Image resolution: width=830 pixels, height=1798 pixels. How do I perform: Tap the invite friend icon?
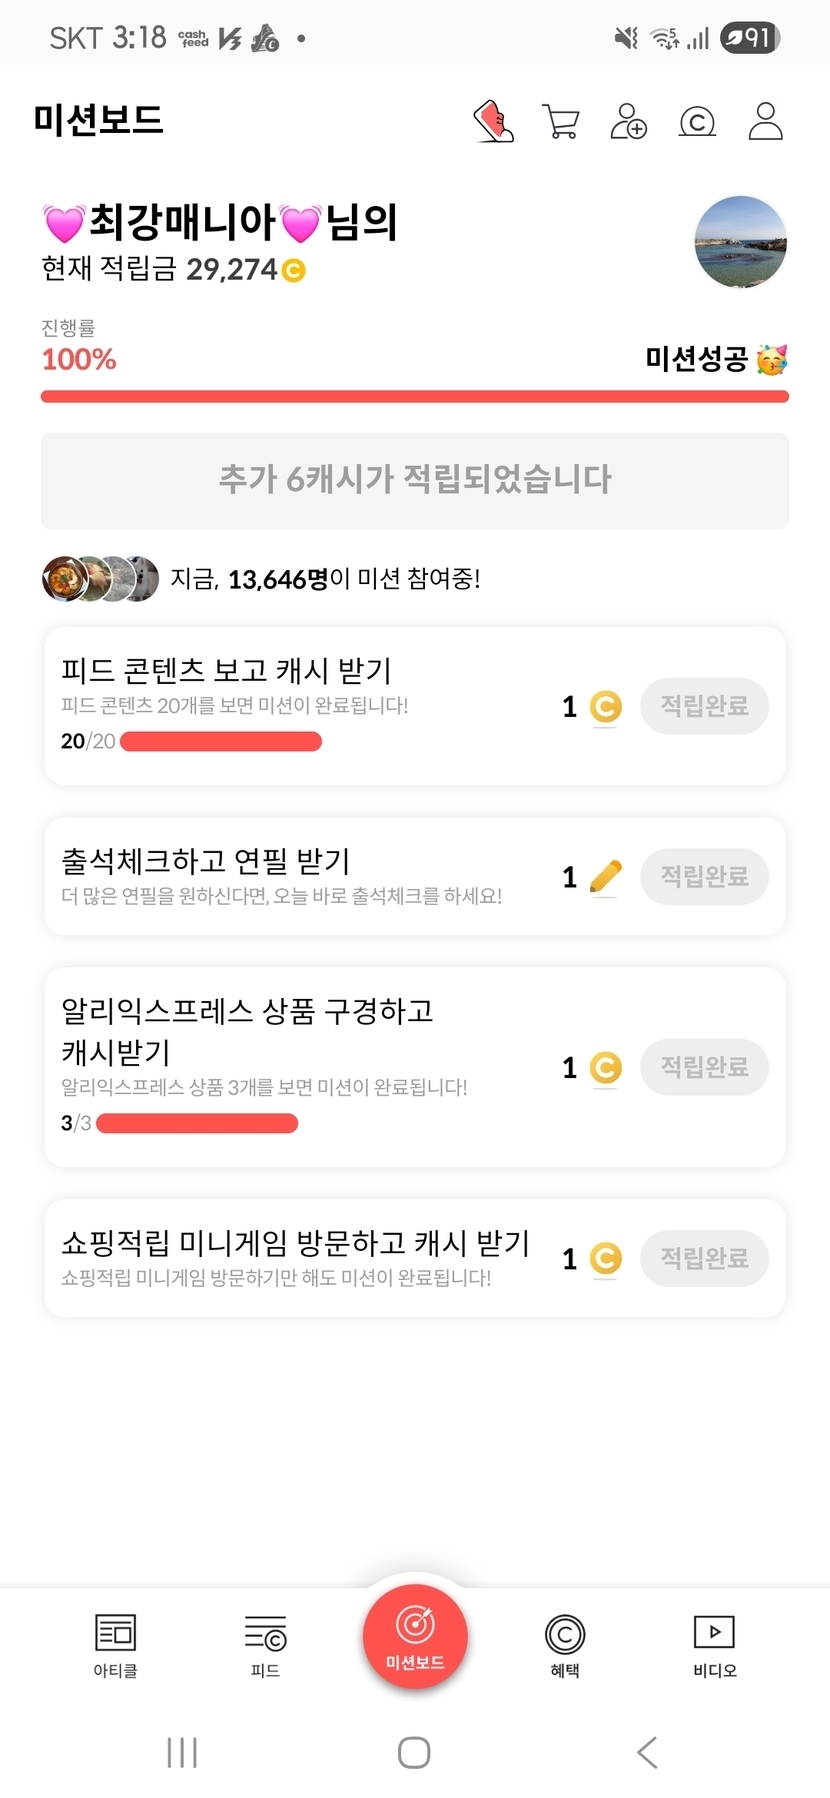pyautogui.click(x=628, y=122)
